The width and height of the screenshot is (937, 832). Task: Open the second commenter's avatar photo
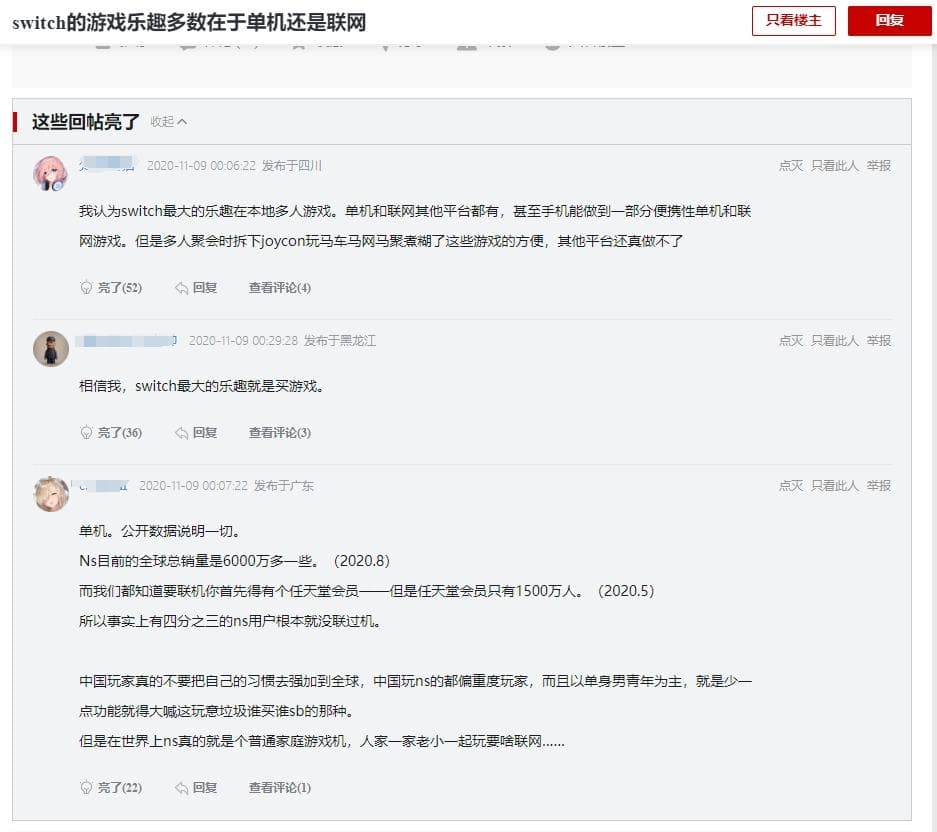pyautogui.click(x=51, y=349)
